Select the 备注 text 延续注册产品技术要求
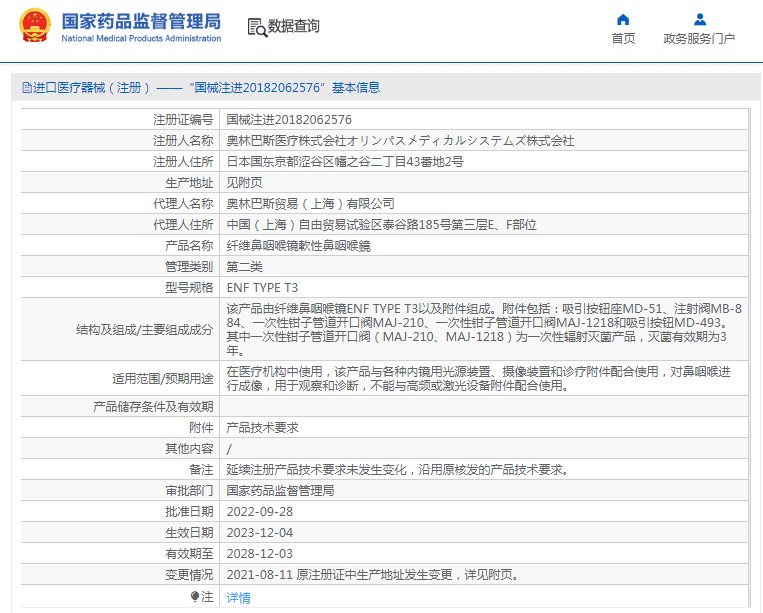Image resolution: width=763 pixels, height=613 pixels. coord(397,469)
